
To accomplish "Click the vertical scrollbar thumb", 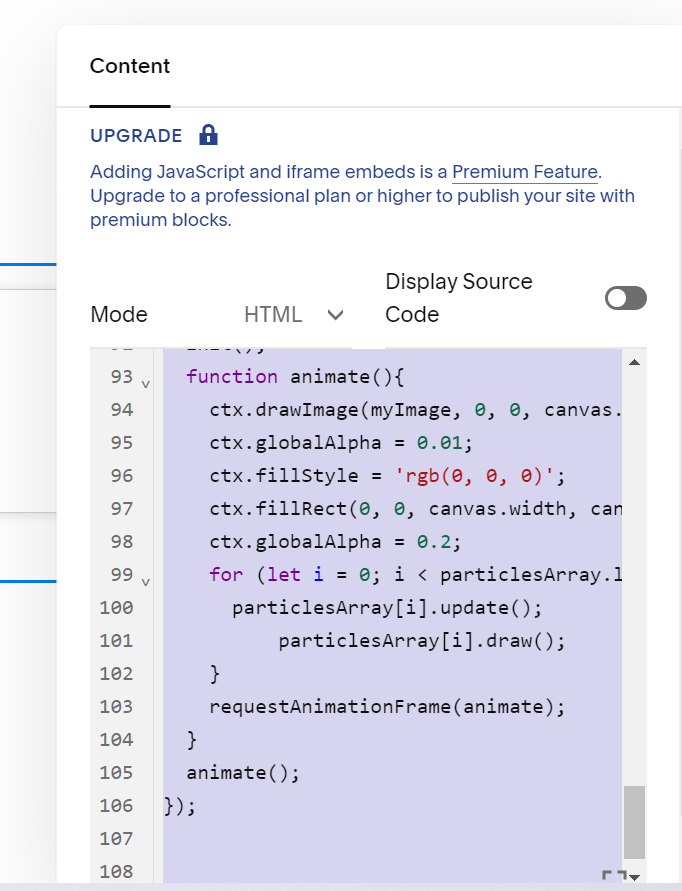I will (634, 822).
